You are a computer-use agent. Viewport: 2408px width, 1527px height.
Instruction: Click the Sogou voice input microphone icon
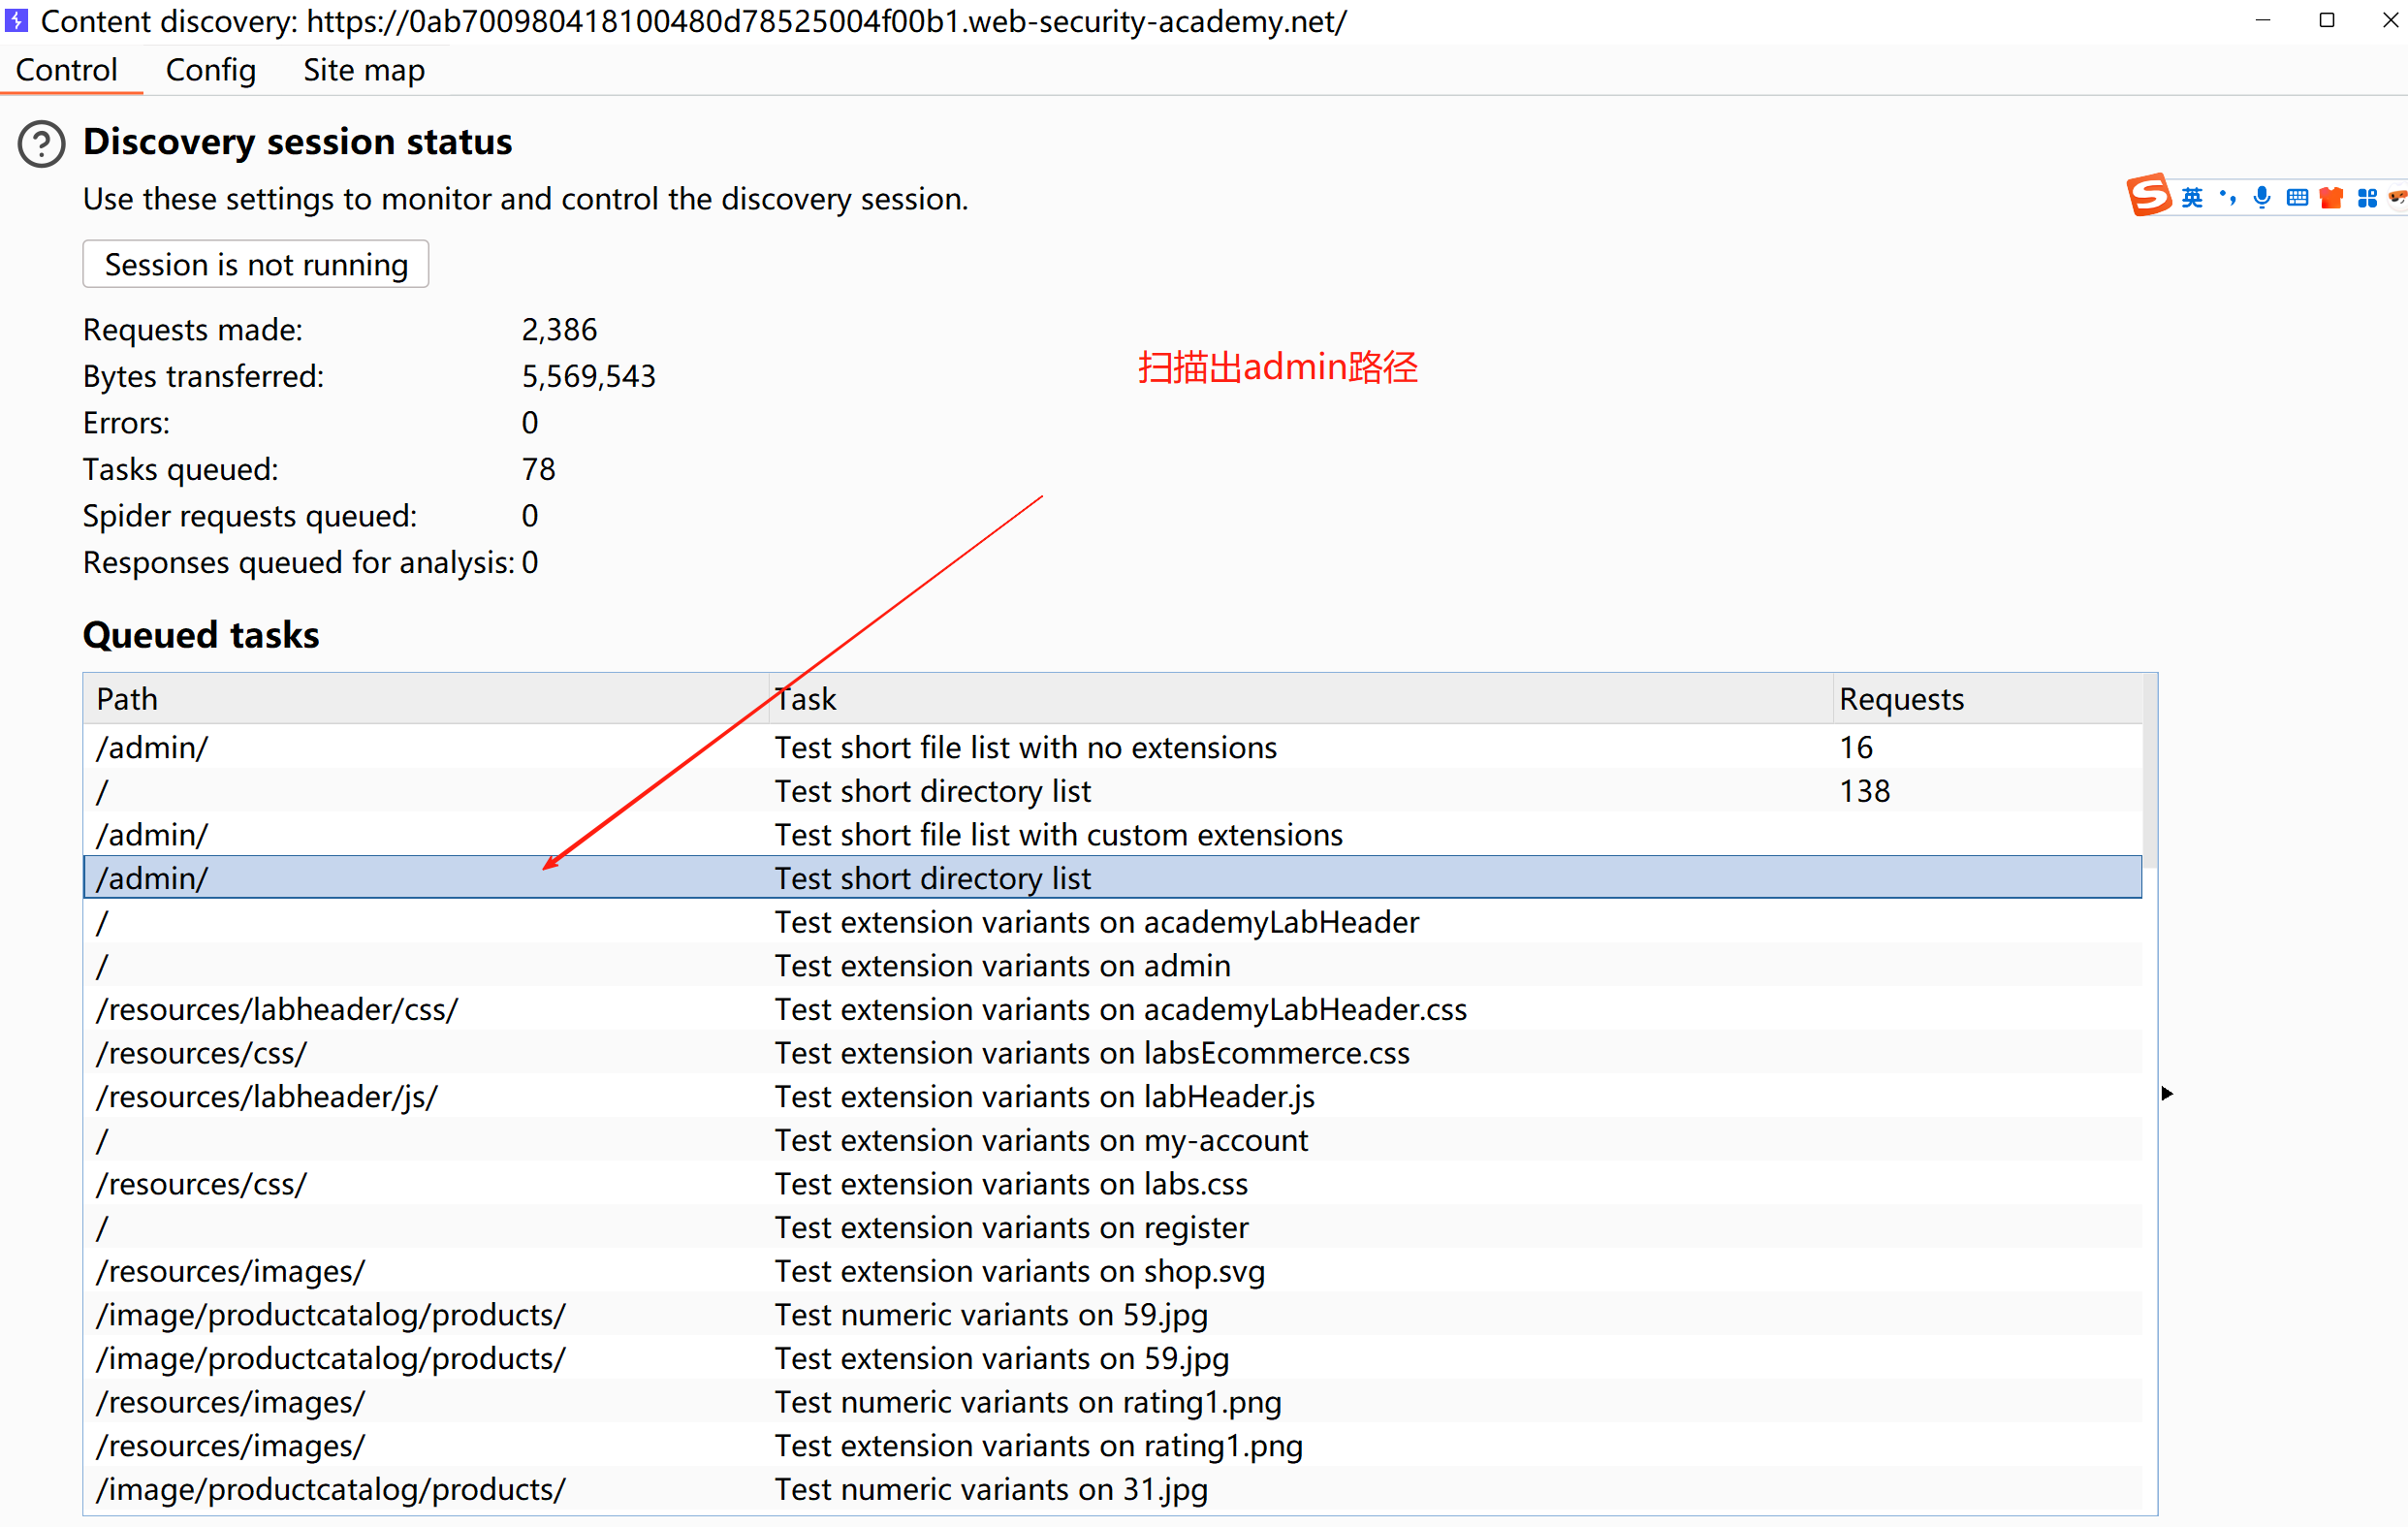pos(2262,198)
